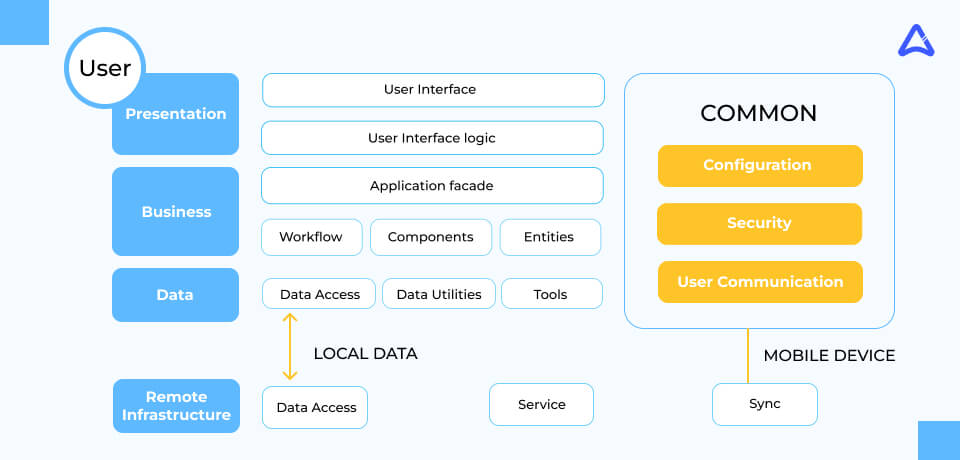Click the Data layer block
This screenshot has height=460, width=960.
pos(176,295)
